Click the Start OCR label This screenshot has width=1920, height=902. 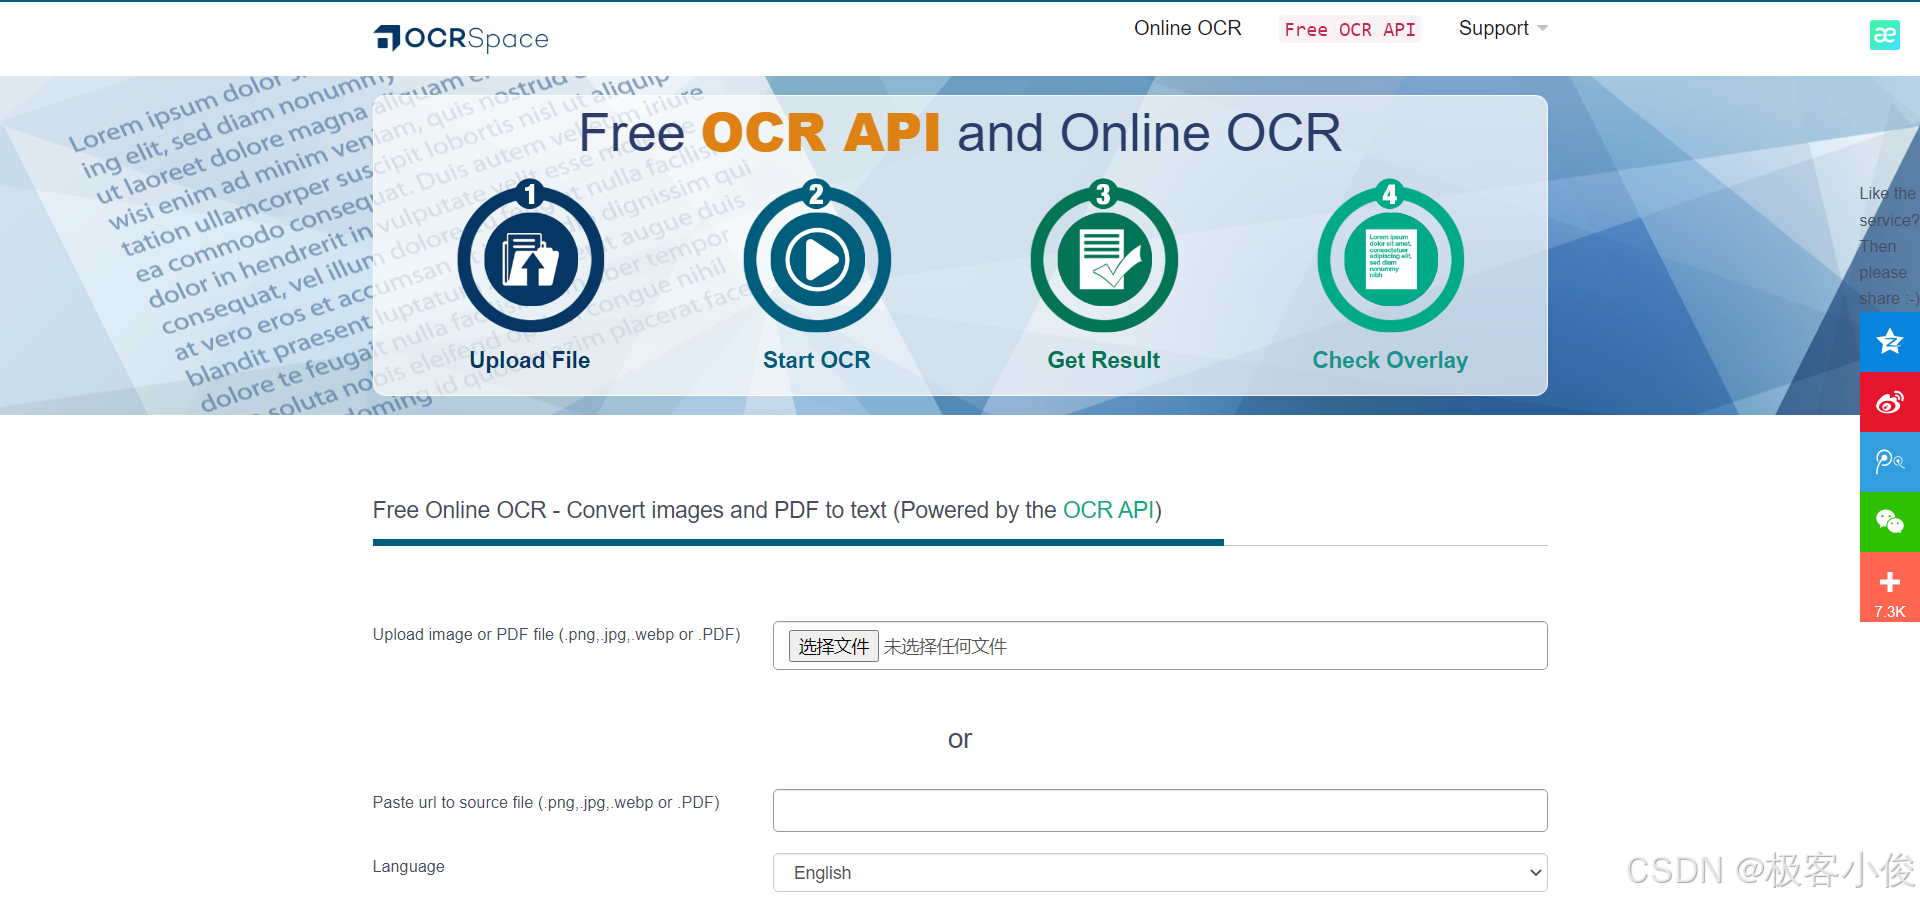(x=817, y=360)
